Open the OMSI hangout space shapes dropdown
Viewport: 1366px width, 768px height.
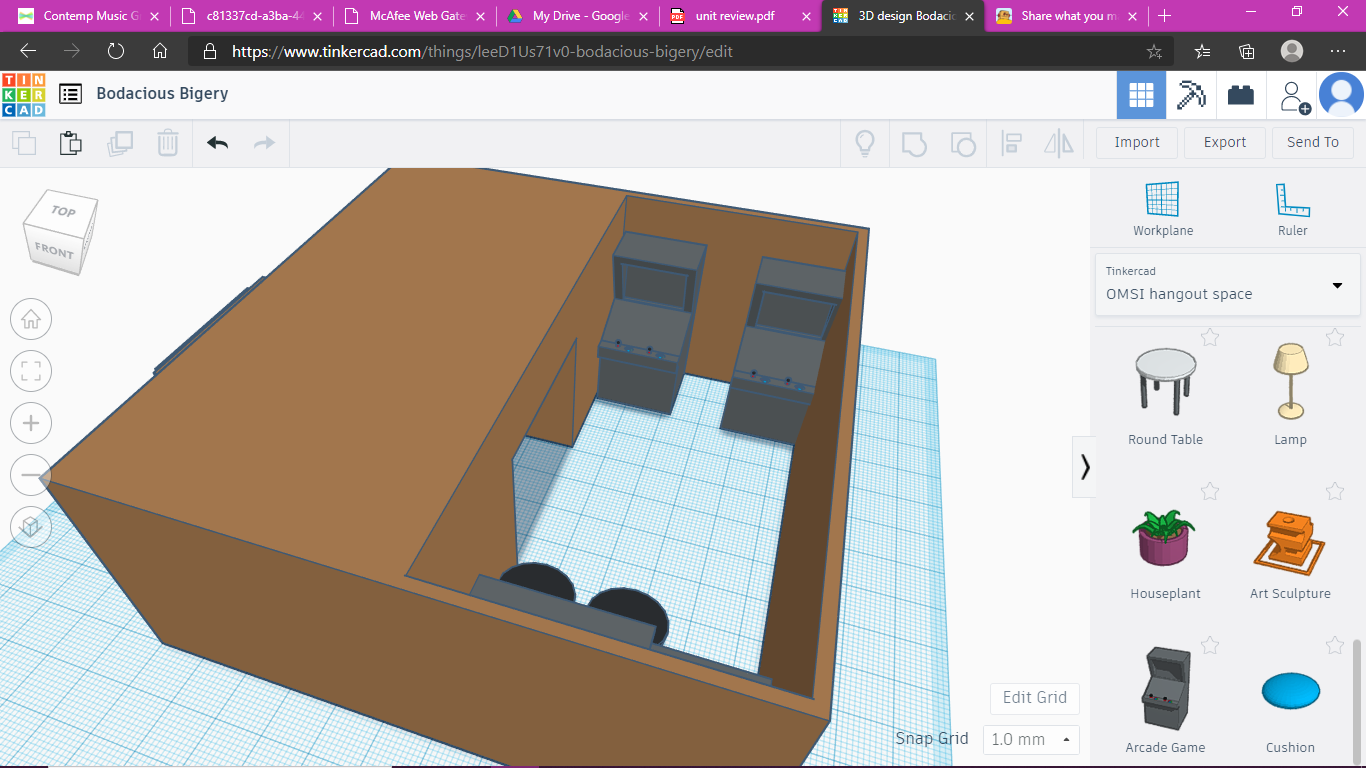(1226, 284)
